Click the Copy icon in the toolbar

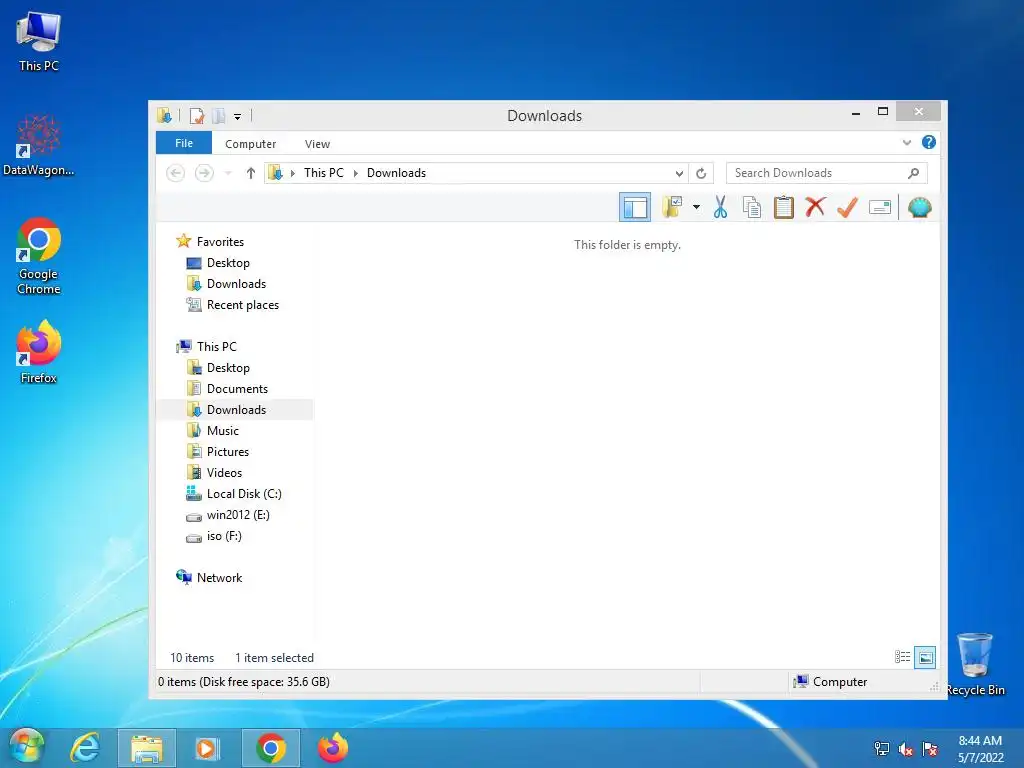coord(752,208)
